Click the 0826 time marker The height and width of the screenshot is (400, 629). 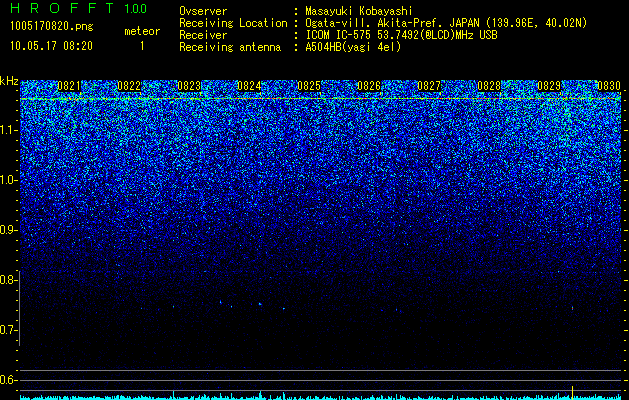pyautogui.click(x=369, y=86)
